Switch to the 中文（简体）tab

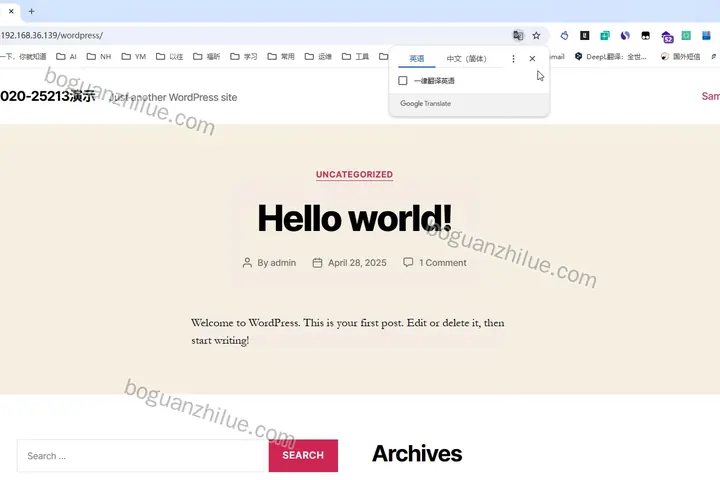click(x=467, y=59)
